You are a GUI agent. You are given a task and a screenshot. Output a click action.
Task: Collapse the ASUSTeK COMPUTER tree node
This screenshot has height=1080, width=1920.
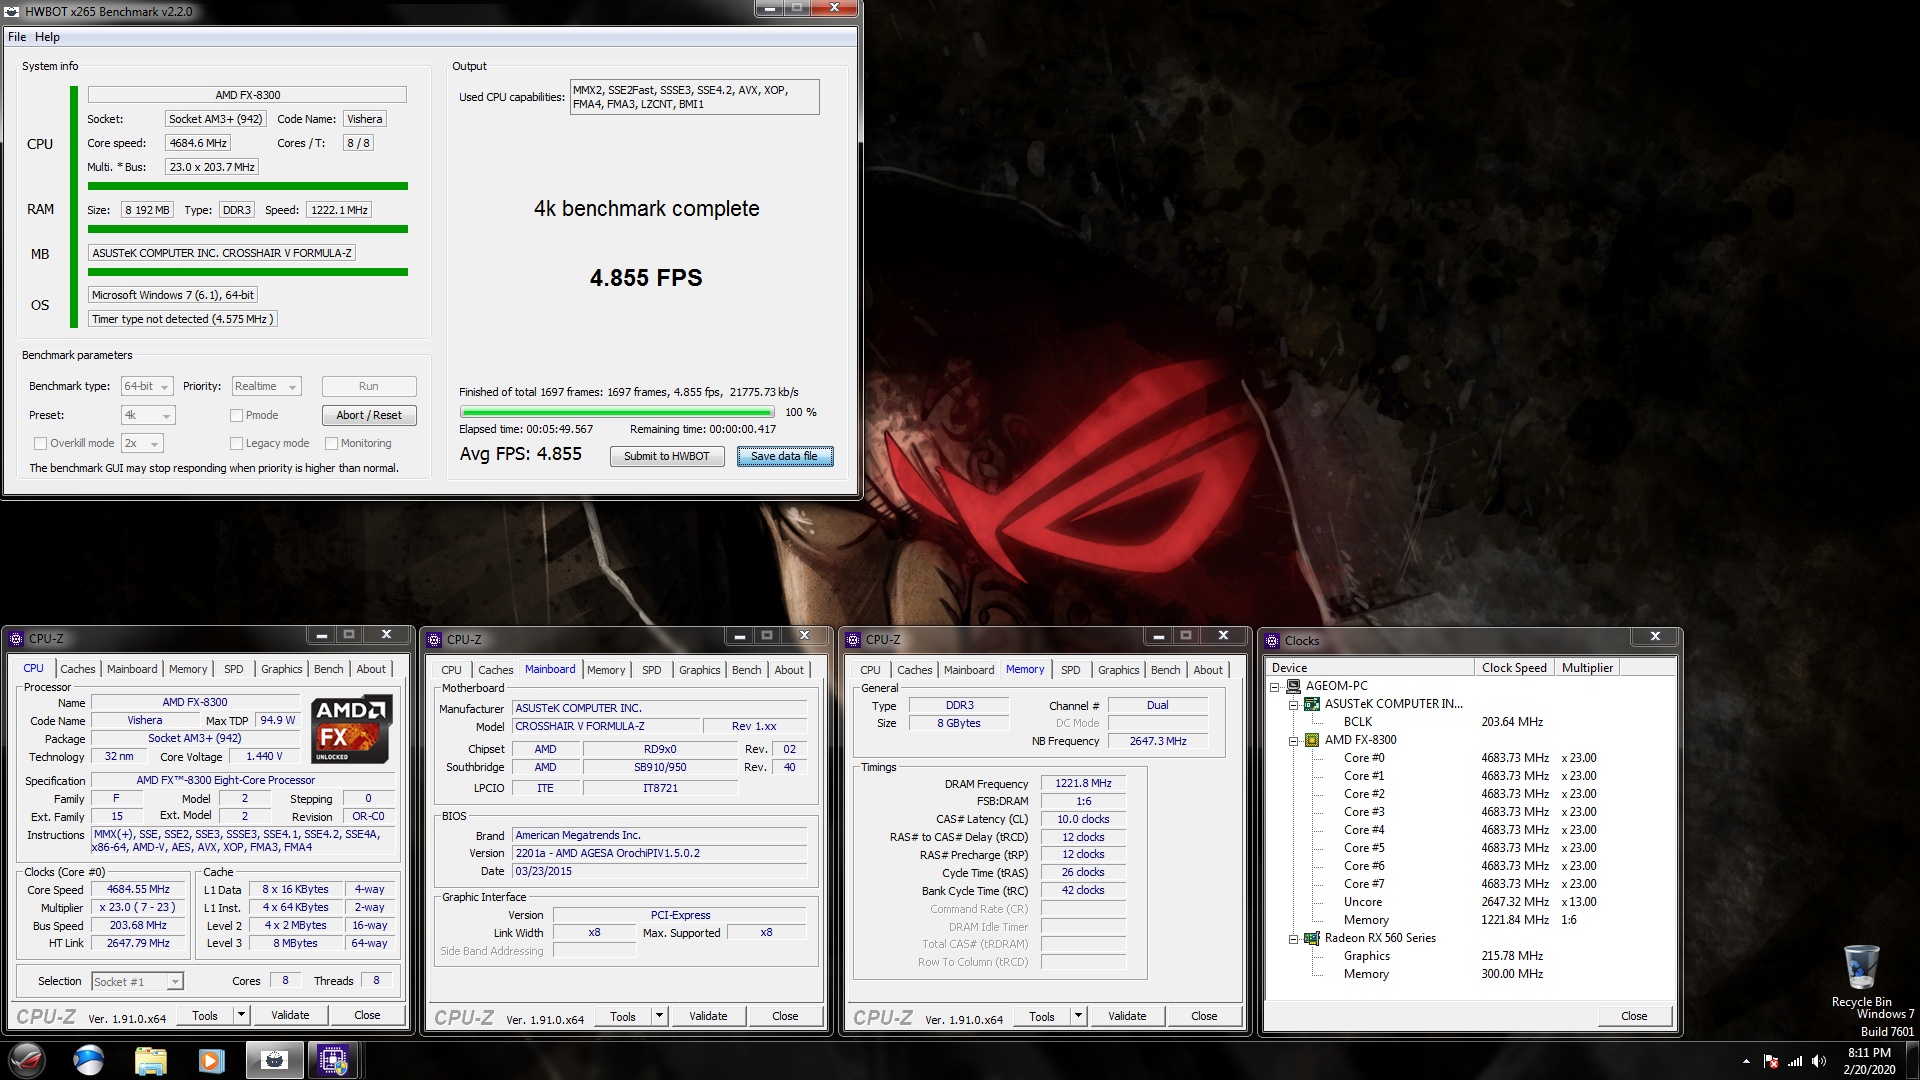(x=1293, y=705)
